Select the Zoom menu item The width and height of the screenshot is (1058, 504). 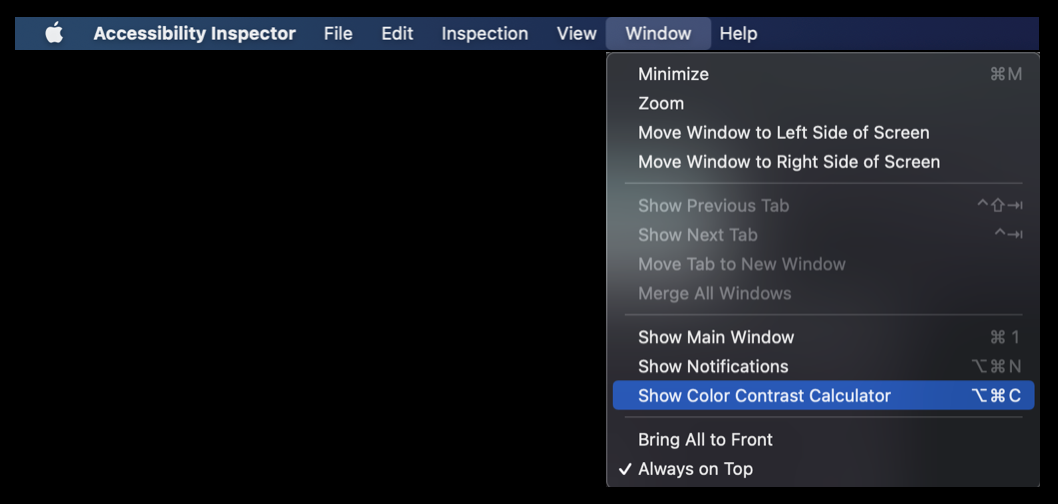[x=823, y=103]
